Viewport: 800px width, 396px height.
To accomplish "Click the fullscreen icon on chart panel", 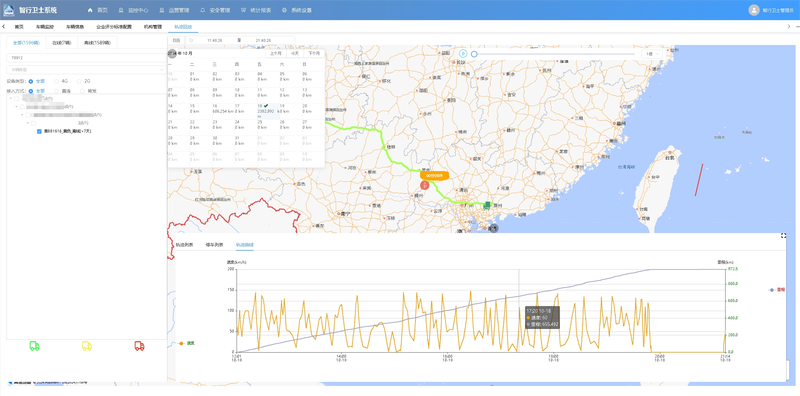I will [x=784, y=235].
